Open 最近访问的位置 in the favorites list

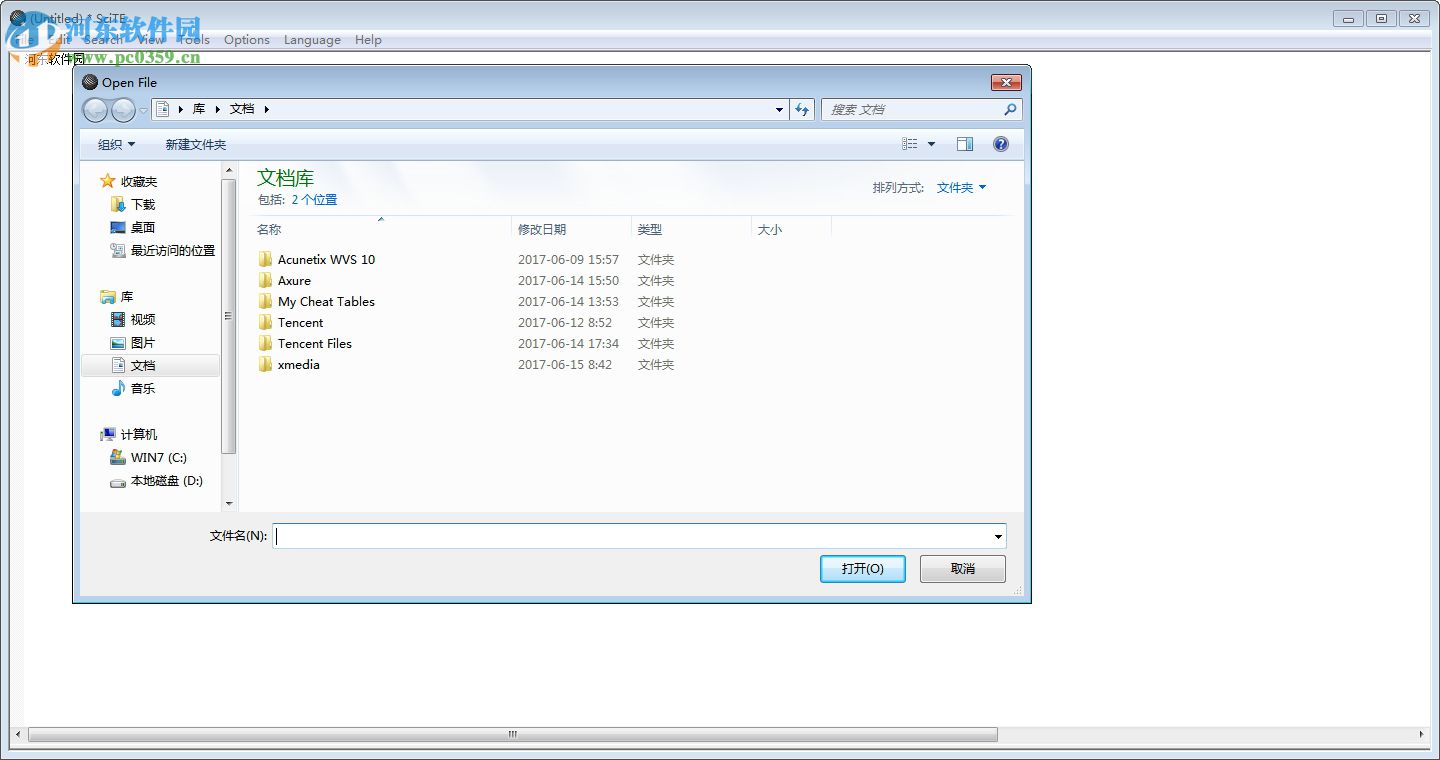(163, 250)
